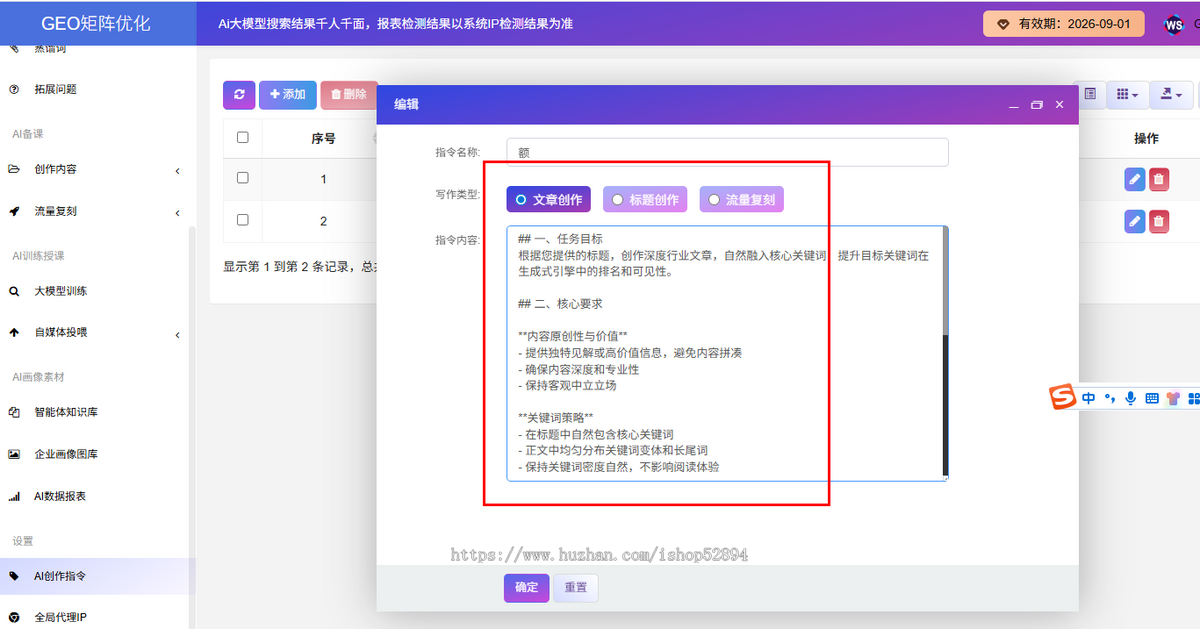1200x629 pixels.
Task: Click the red trash icon in row 2
Action: tap(1158, 221)
